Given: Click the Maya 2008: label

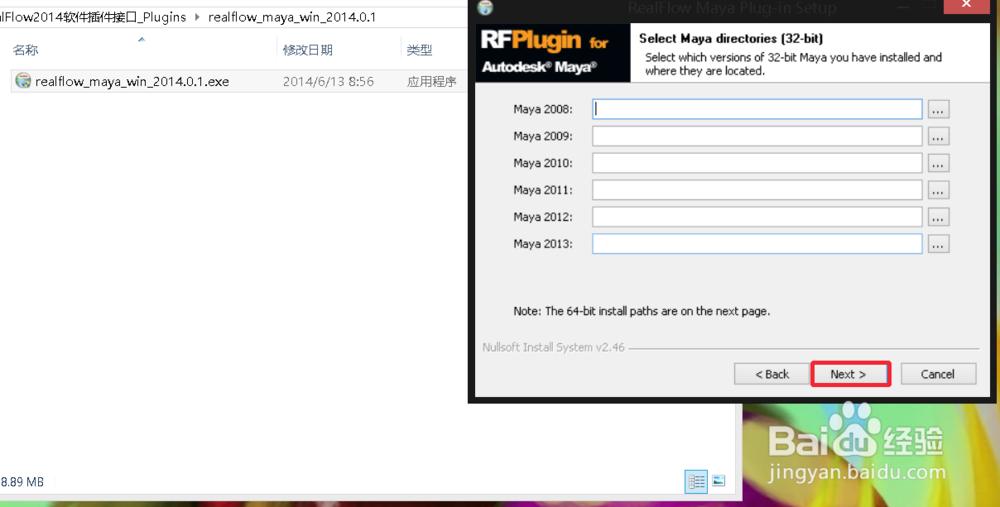Looking at the screenshot, I should [543, 110].
